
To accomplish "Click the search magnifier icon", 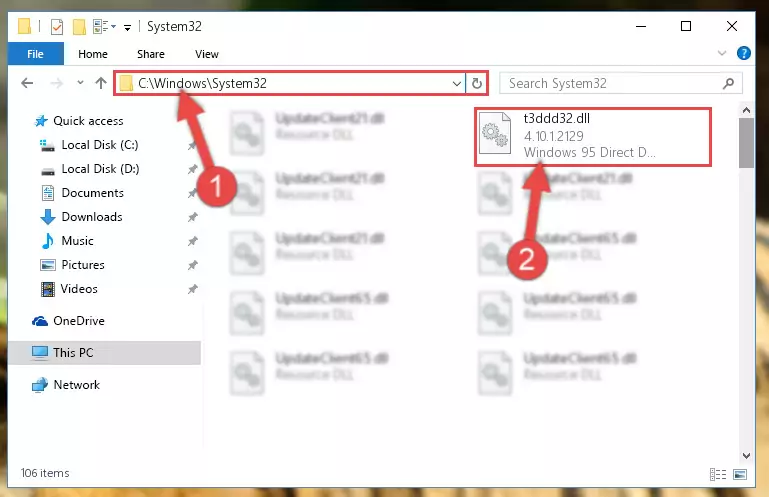I will [728, 83].
